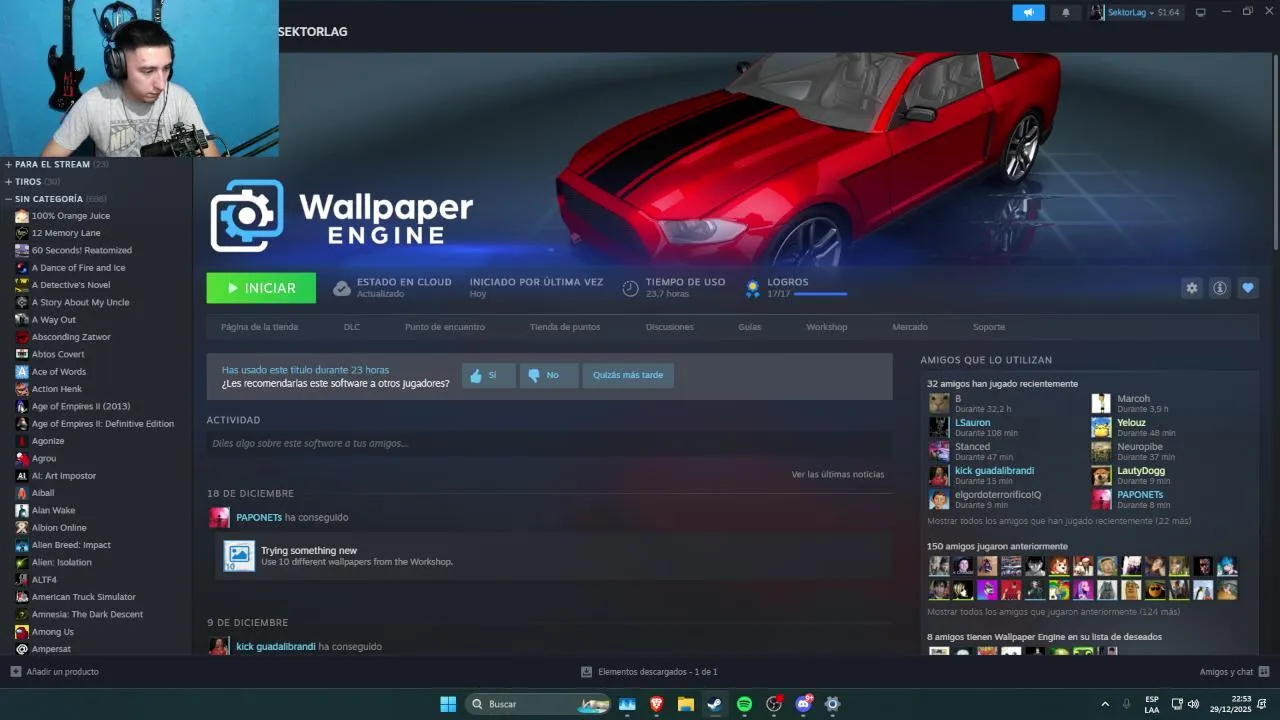The image size is (1280, 720).
Task: Select American Truck Simulator in library
Action: pos(84,597)
